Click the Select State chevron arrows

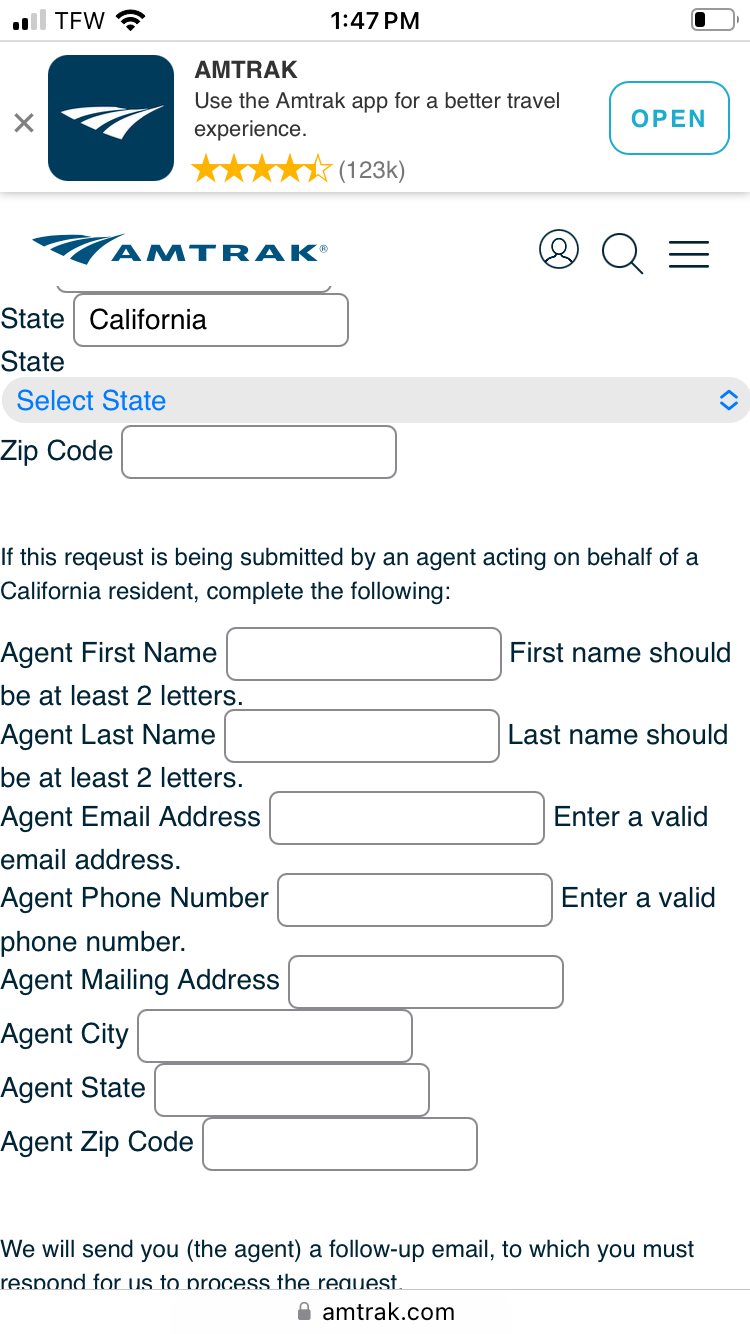pyautogui.click(x=729, y=400)
